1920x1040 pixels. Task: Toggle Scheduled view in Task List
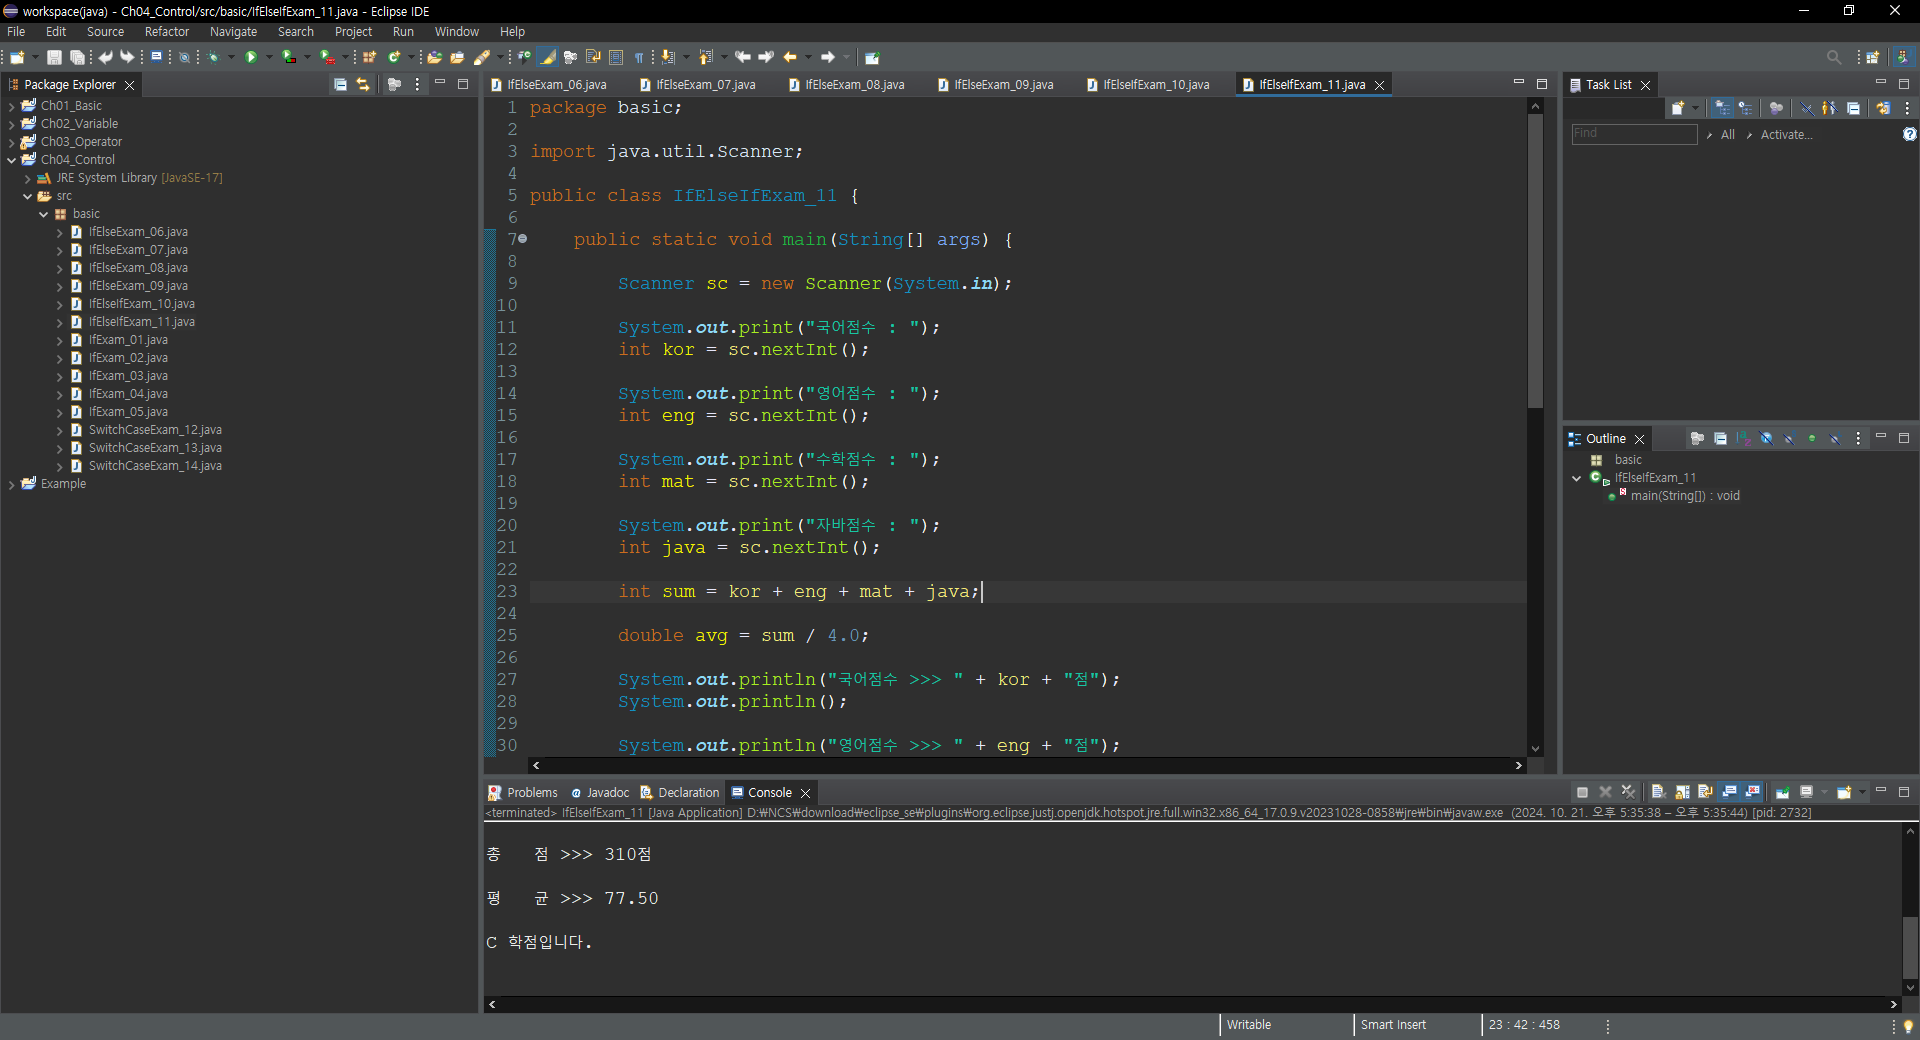pos(1746,108)
